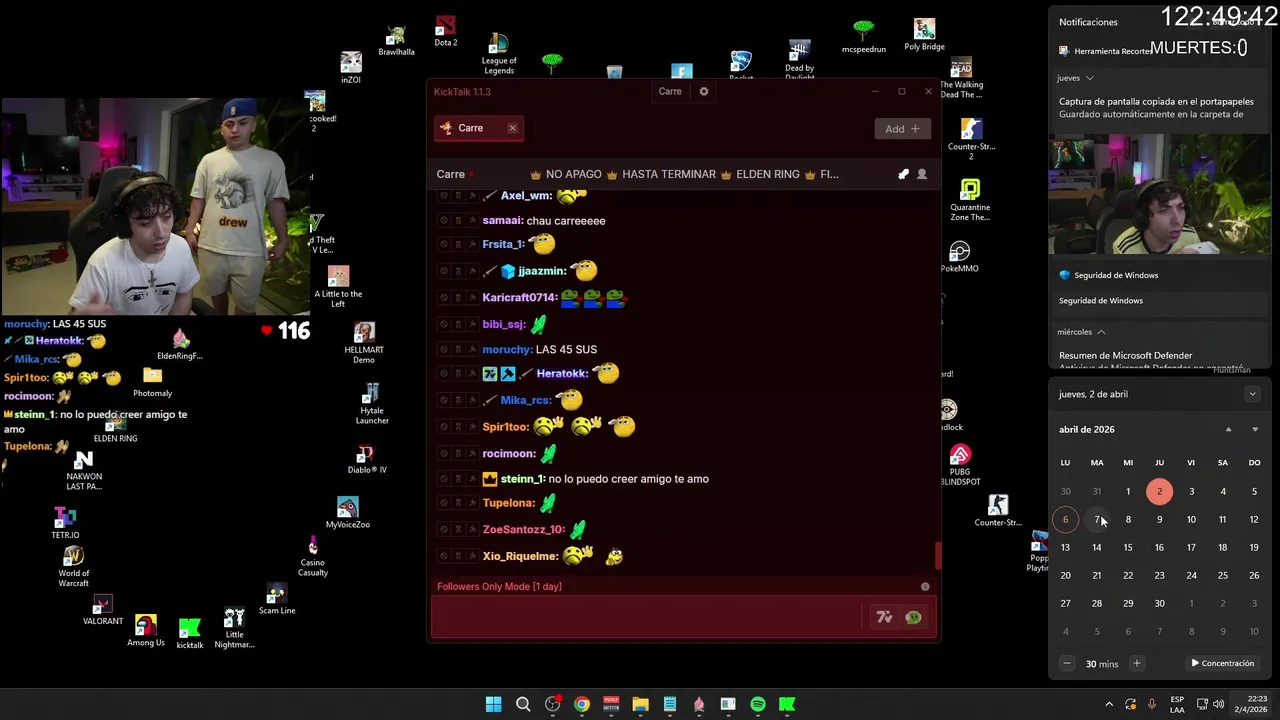Viewport: 1280px width, 720px height.
Task: Open Resumen de Microsoft Defender notification
Action: (1160, 357)
